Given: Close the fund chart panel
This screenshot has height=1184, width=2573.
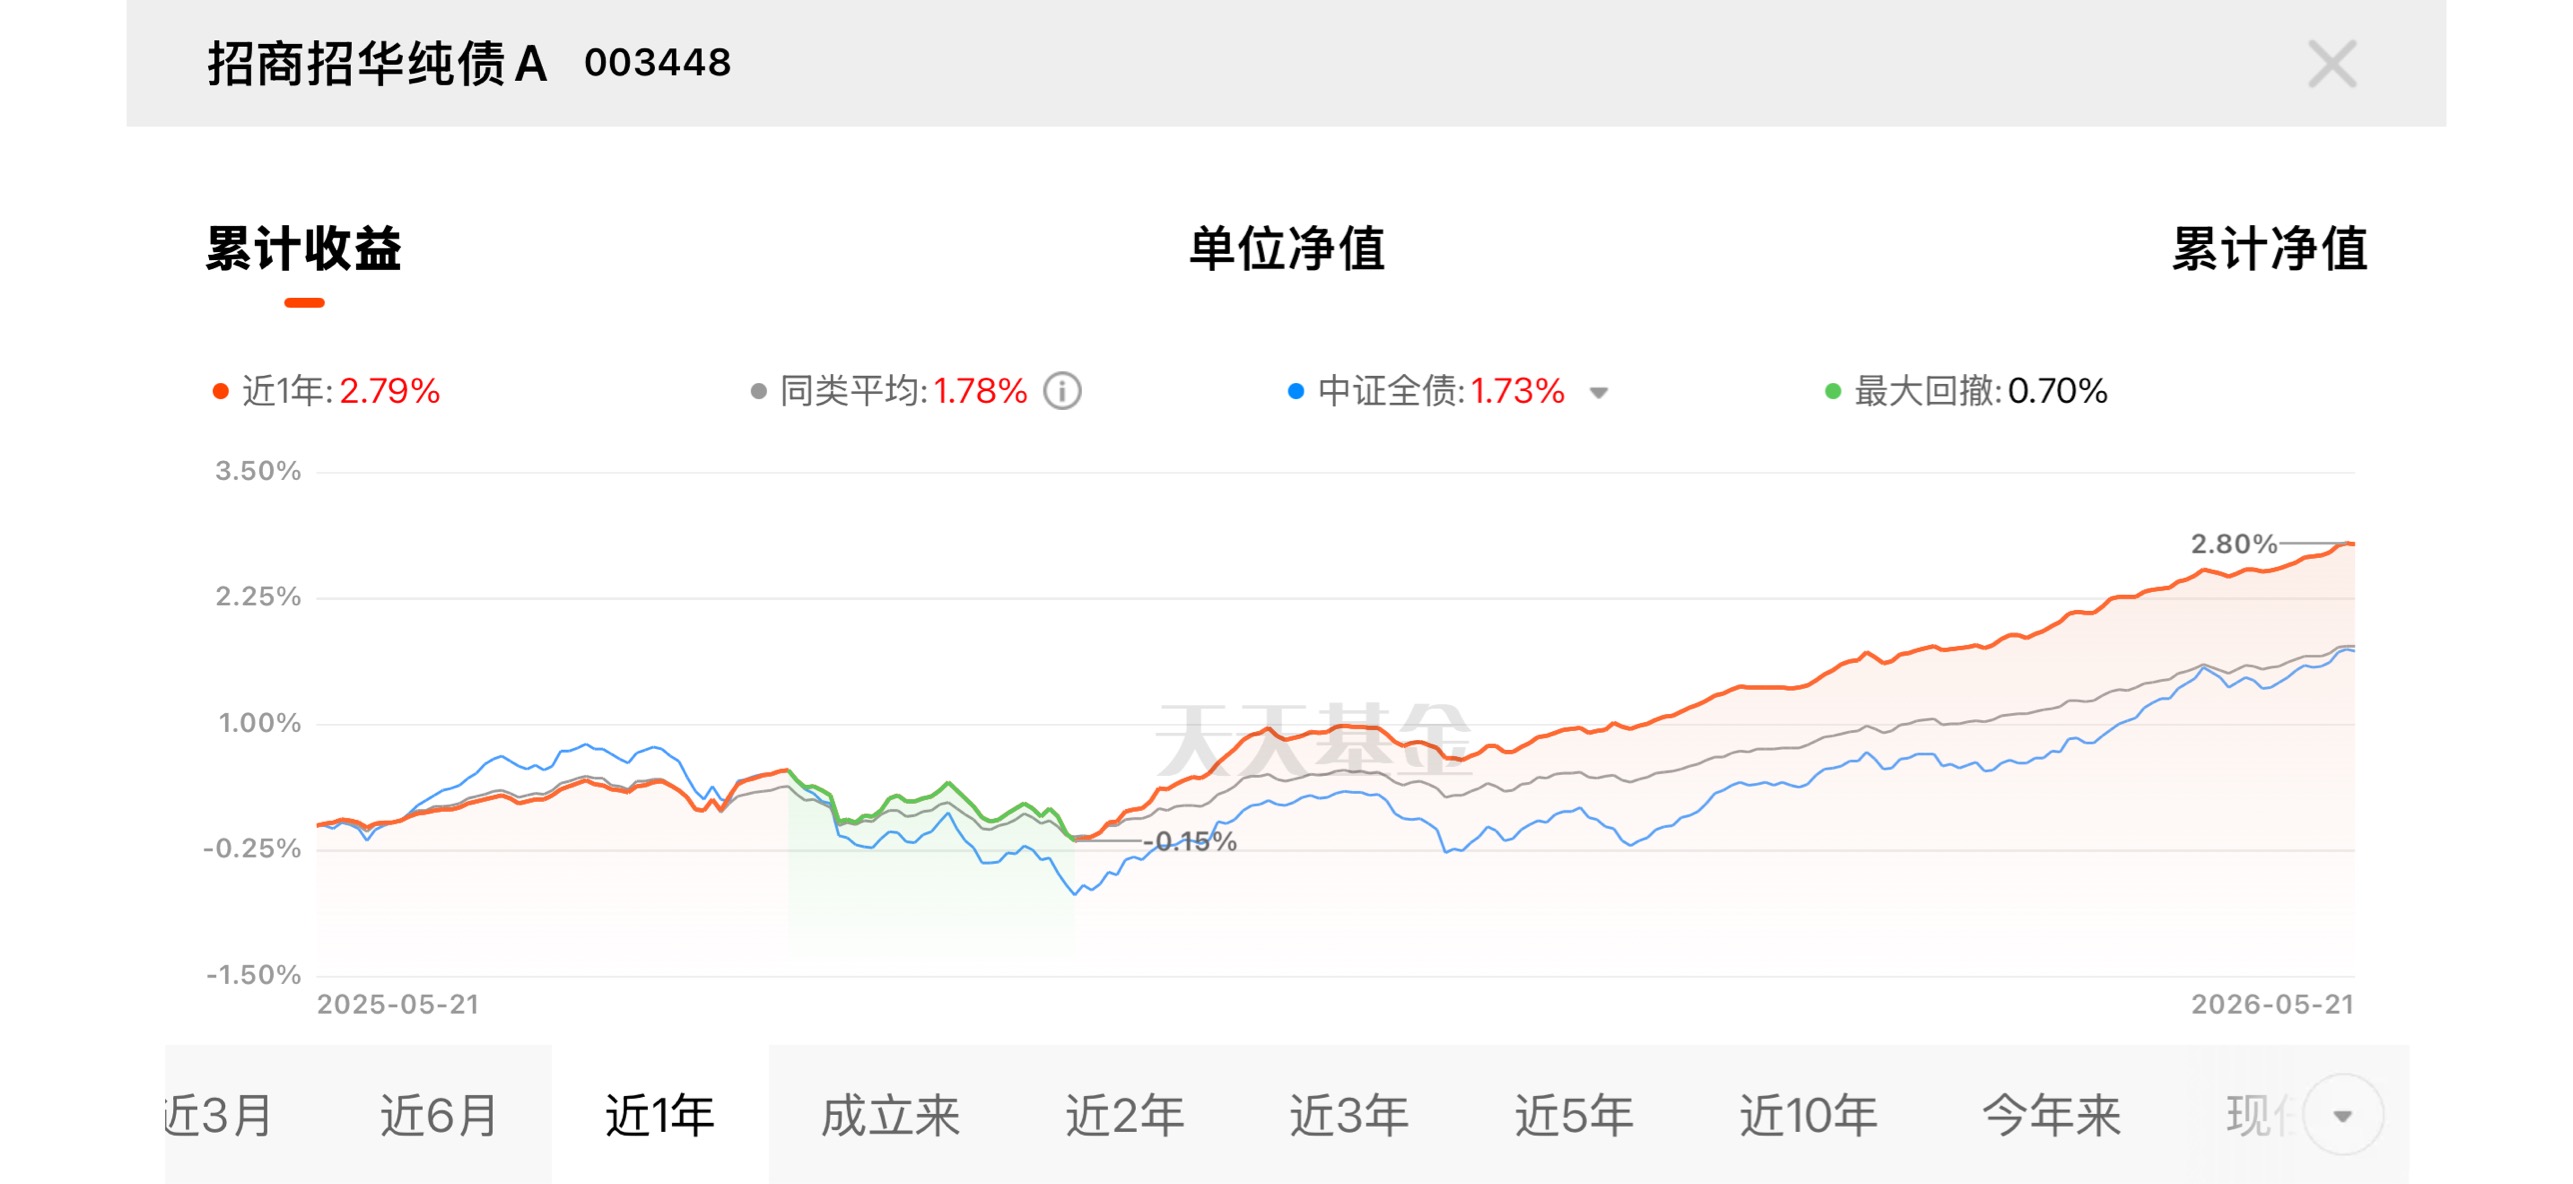Looking at the screenshot, I should point(2331,64).
